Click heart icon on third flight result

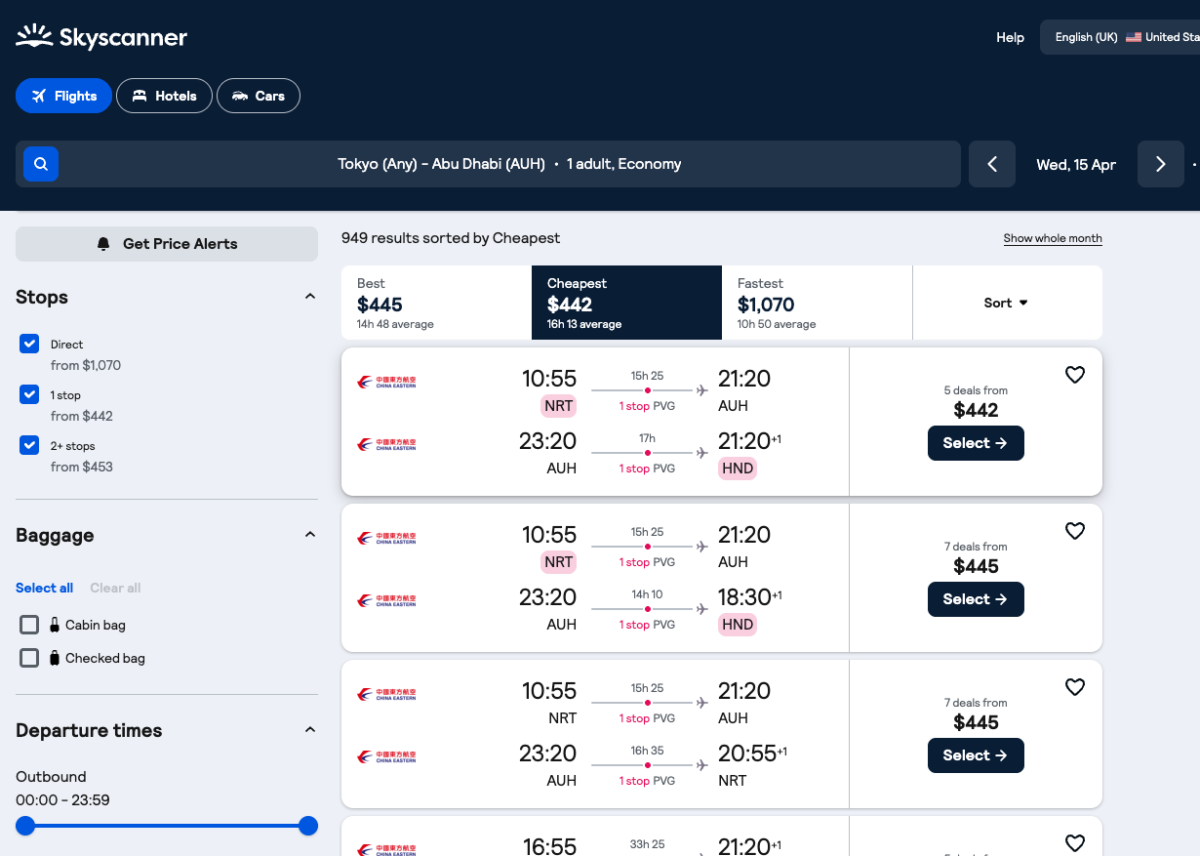pyautogui.click(x=1074, y=687)
